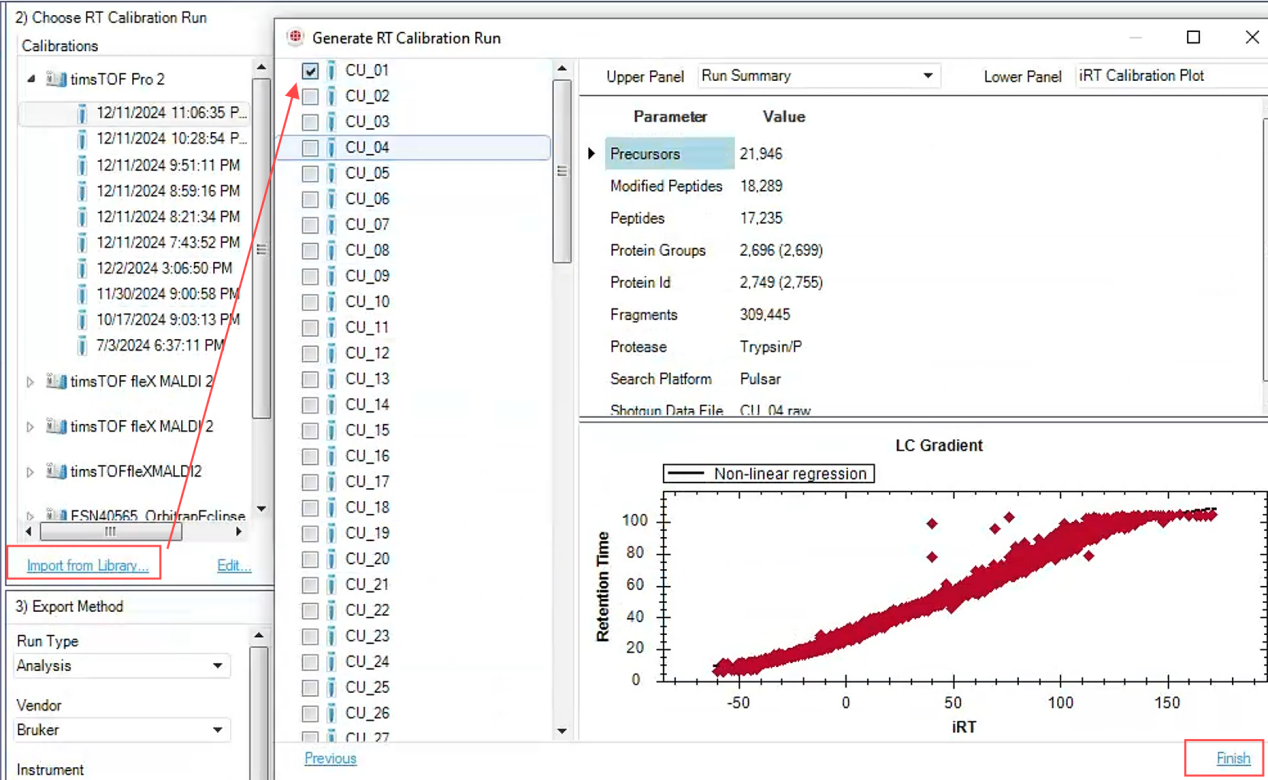Click the CU_24 run file icon
Viewport: 1268px width, 780px height.
point(332,662)
